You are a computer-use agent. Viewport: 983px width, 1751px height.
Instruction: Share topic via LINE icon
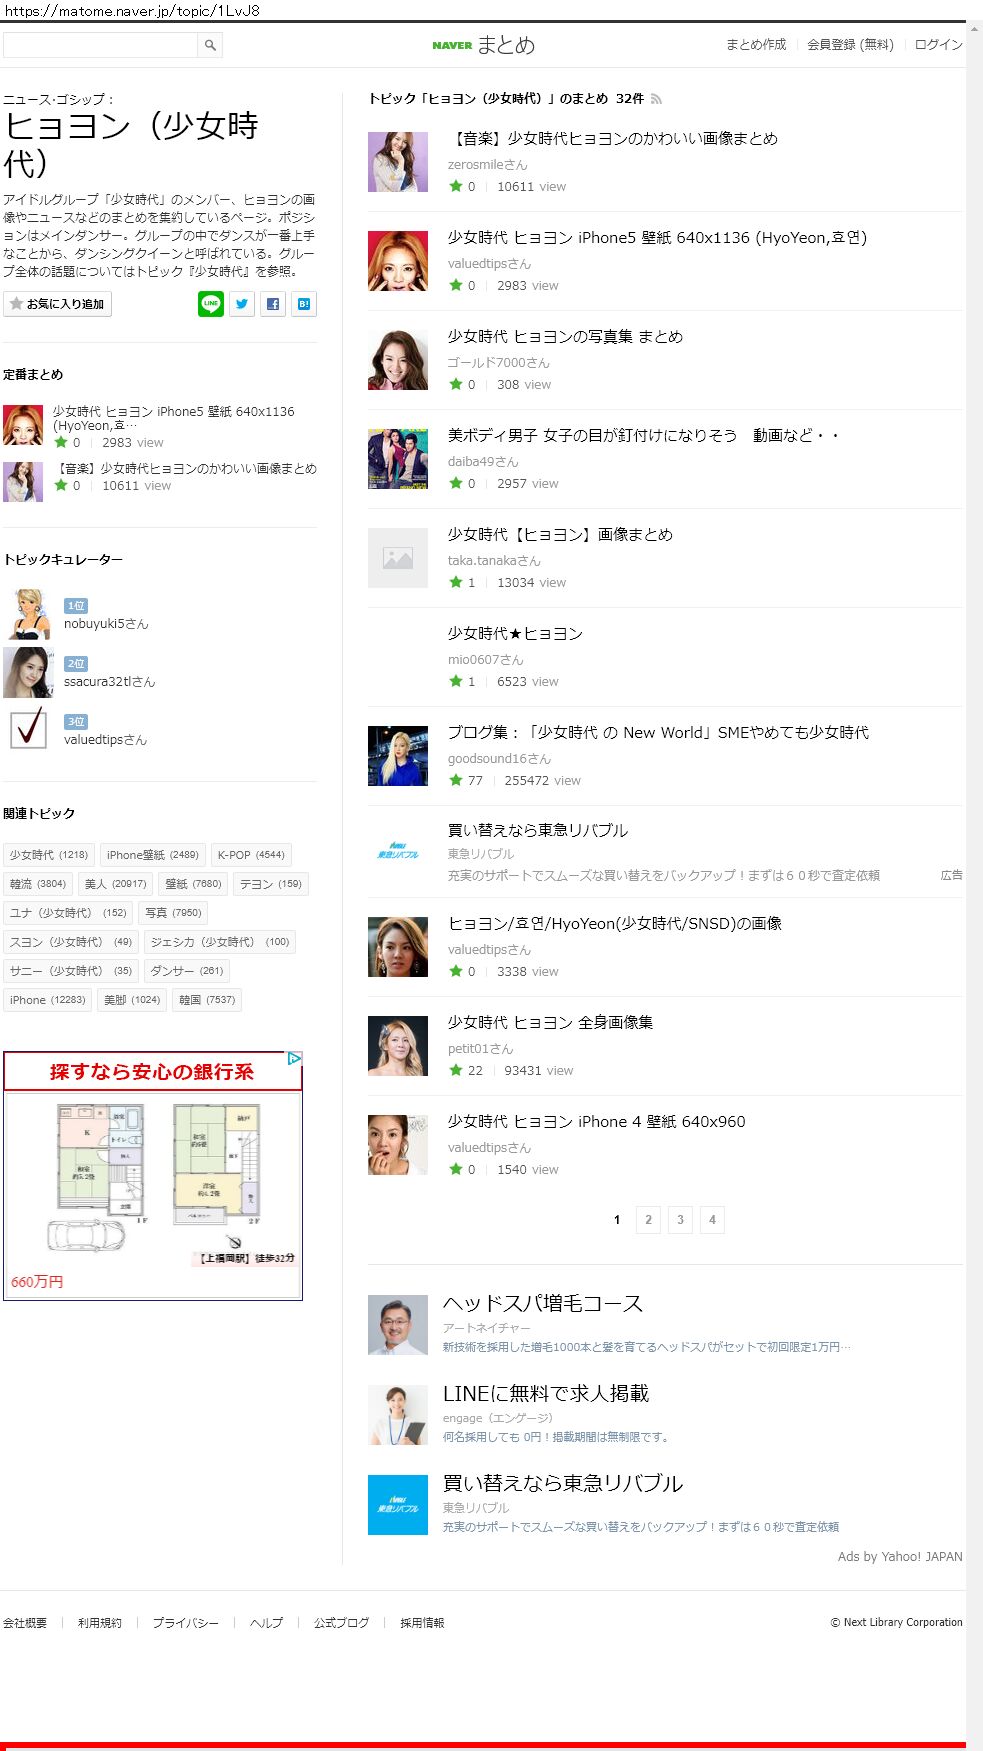pos(211,304)
